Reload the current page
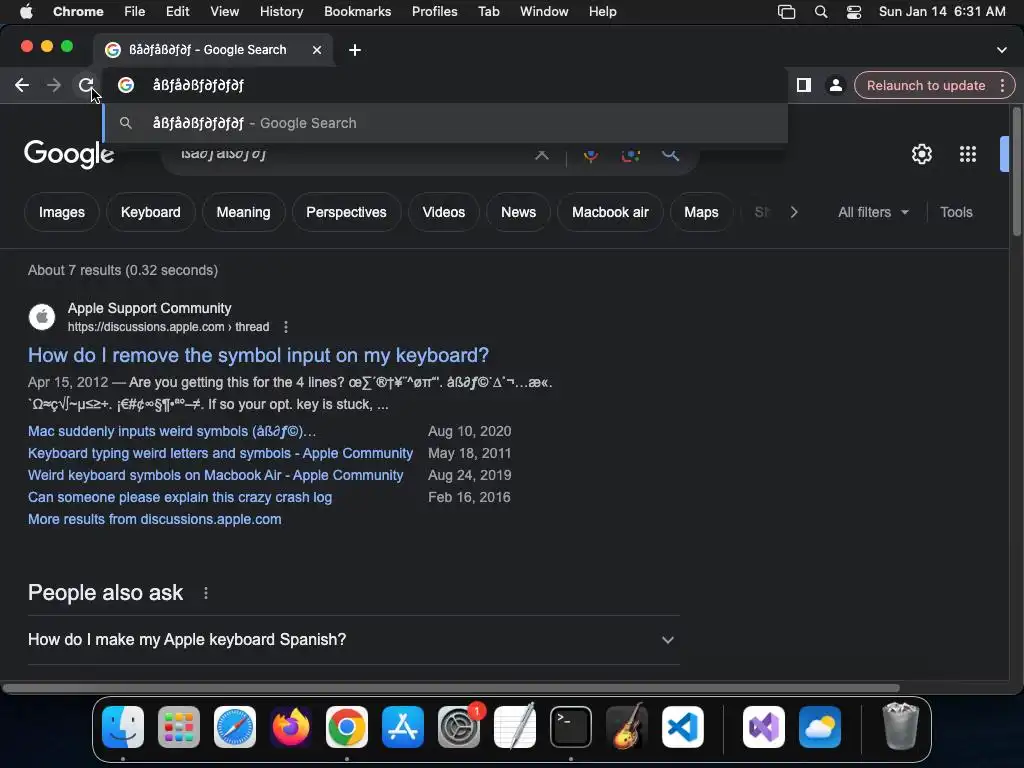1024x768 pixels. (x=86, y=85)
